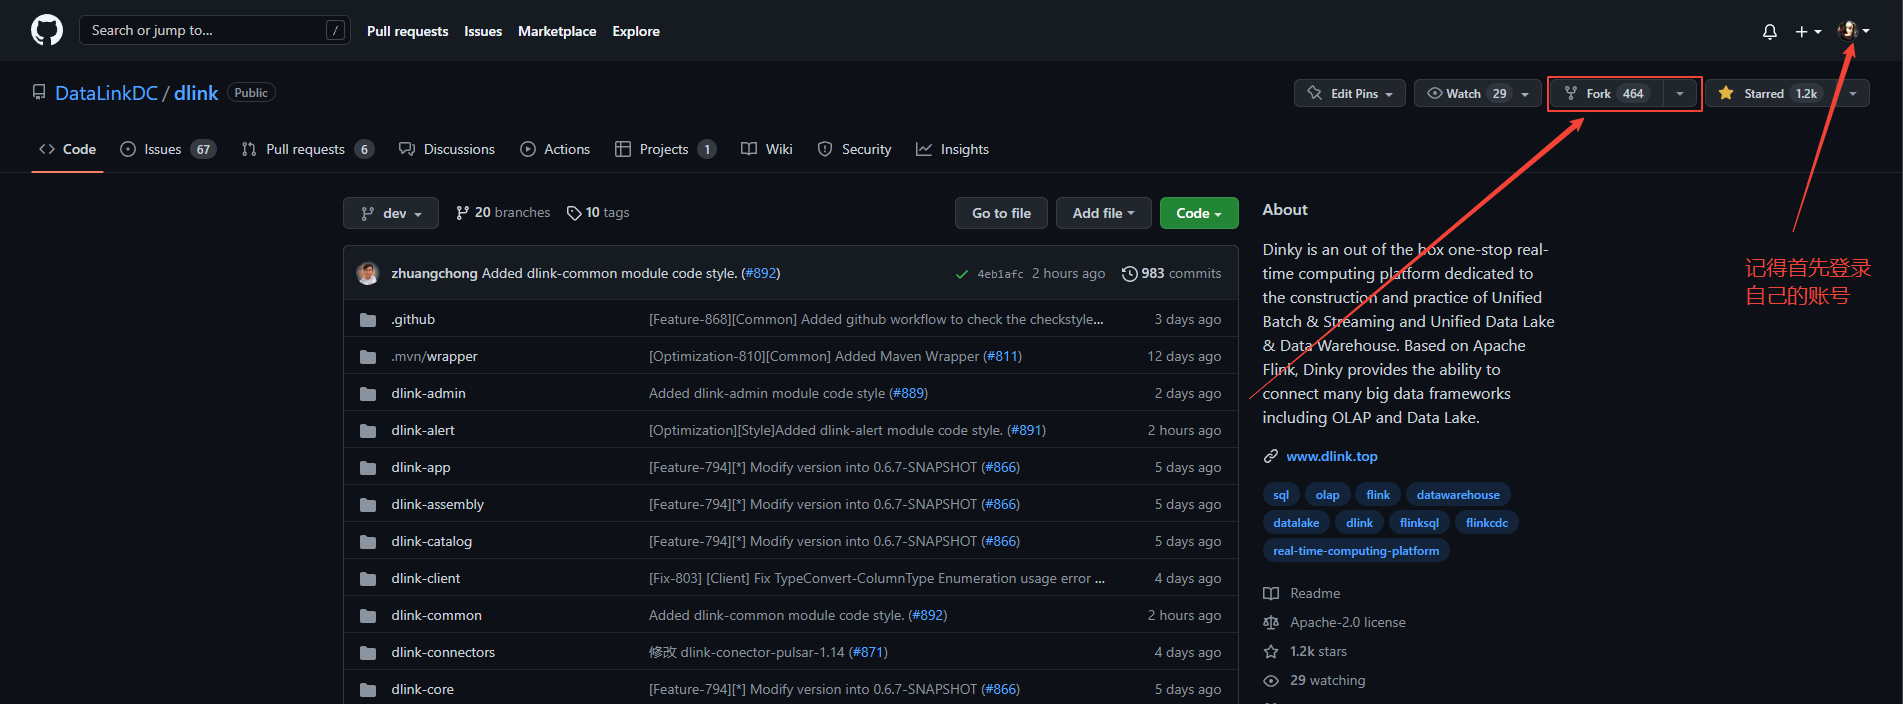Select the olap topic tag

(x=1327, y=495)
